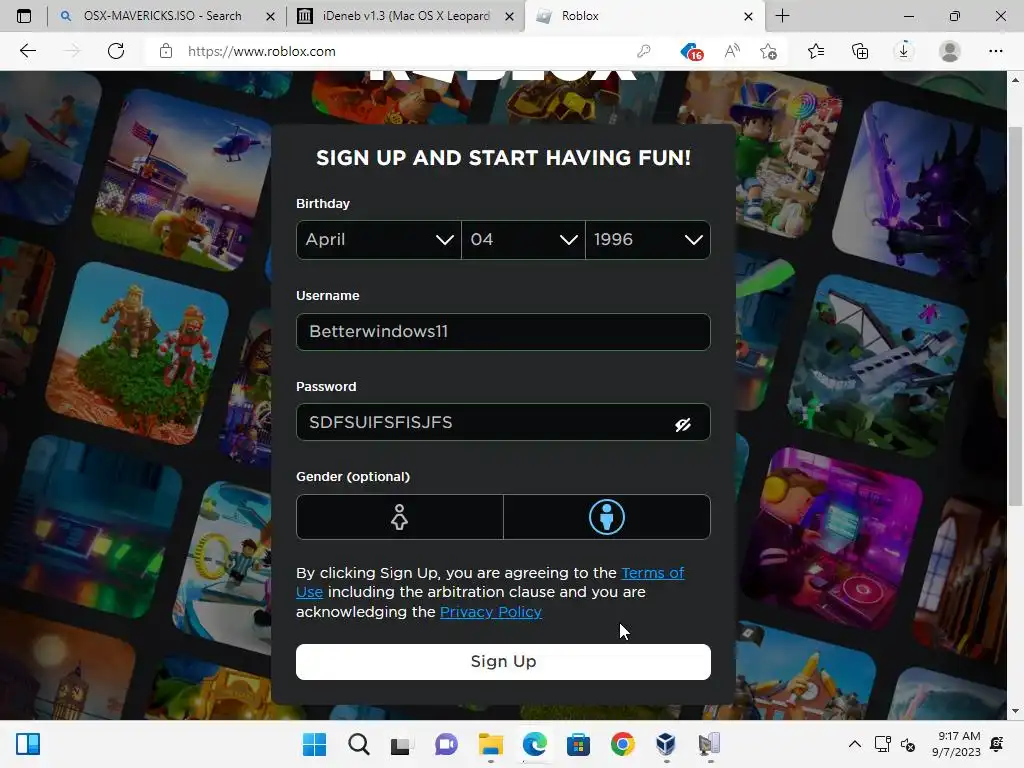Image resolution: width=1024 pixels, height=768 pixels.
Task: Open the tab actions menu icon
Action: coord(24,16)
